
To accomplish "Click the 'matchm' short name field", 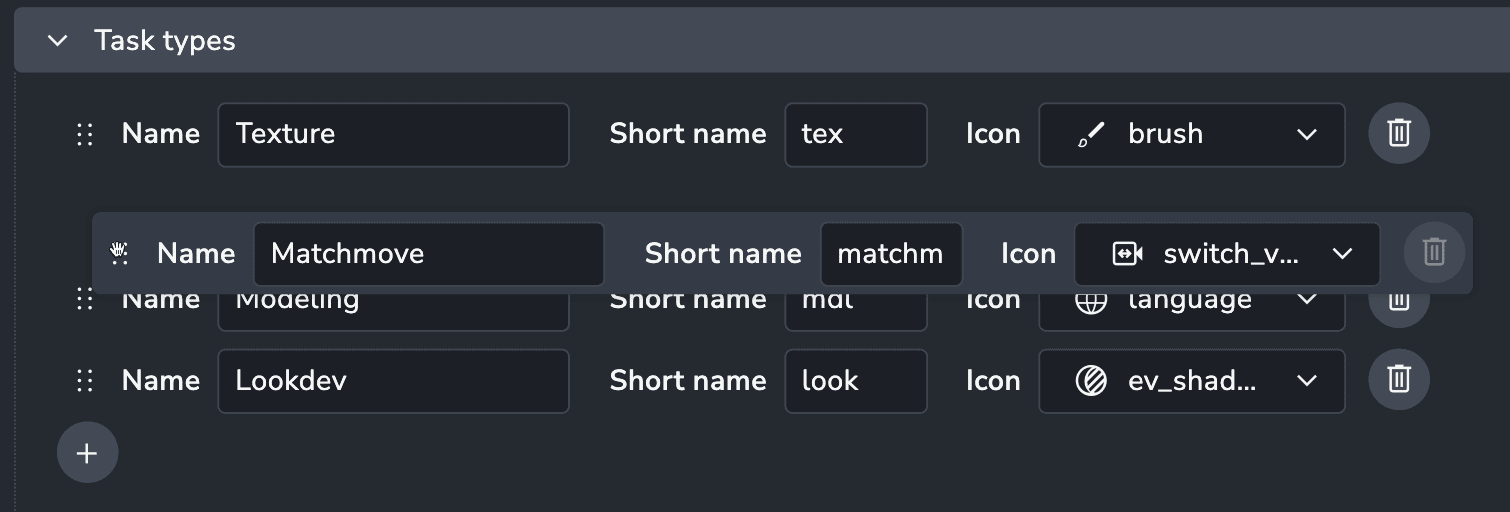I will pos(890,254).
